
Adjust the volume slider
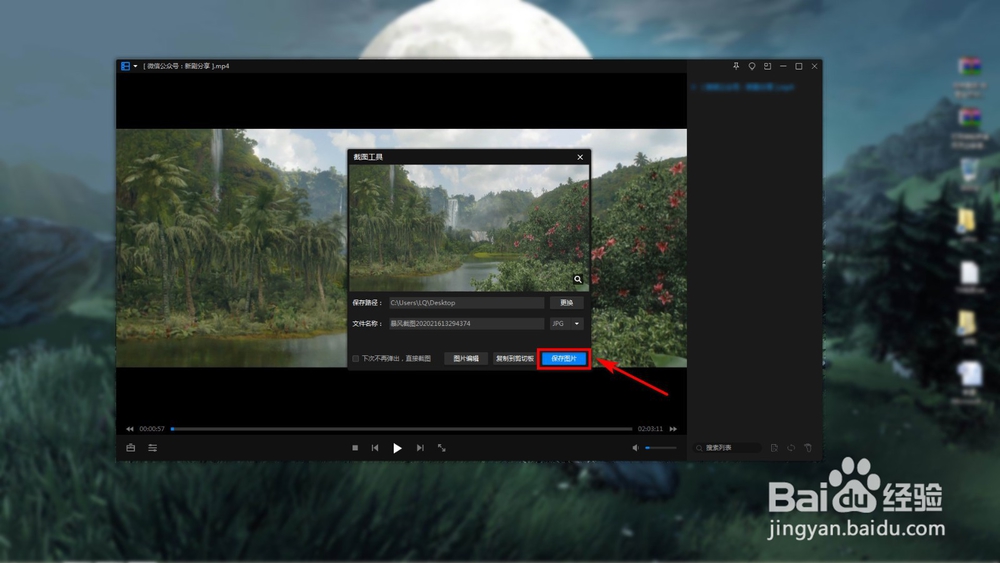pyautogui.click(x=661, y=448)
